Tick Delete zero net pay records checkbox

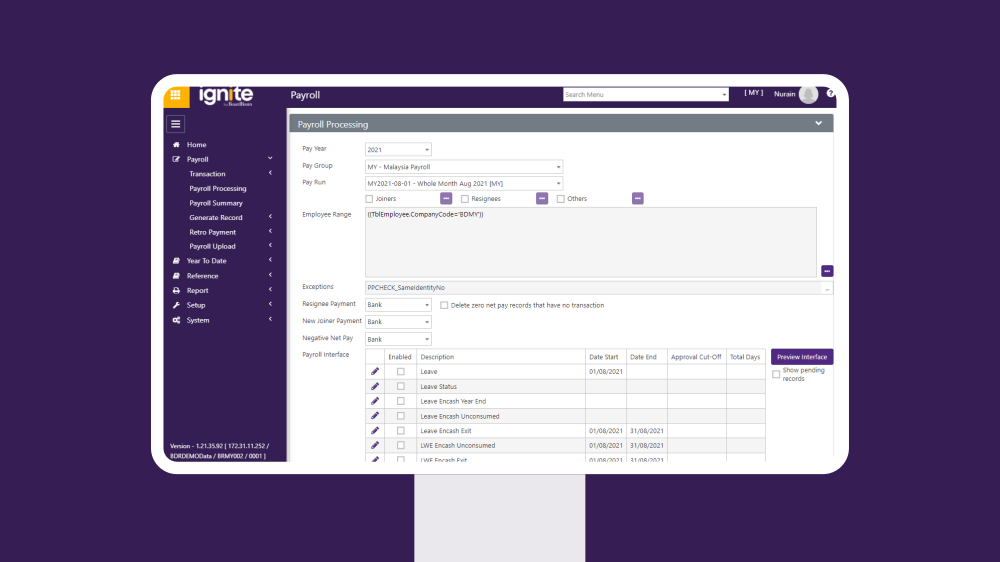(444, 305)
